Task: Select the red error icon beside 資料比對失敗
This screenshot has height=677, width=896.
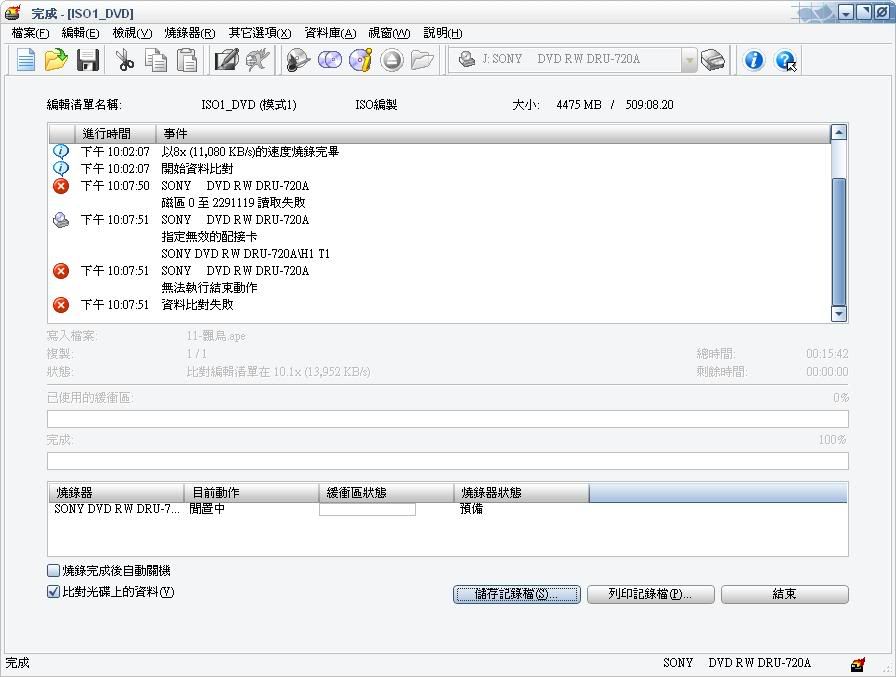Action: tap(61, 305)
